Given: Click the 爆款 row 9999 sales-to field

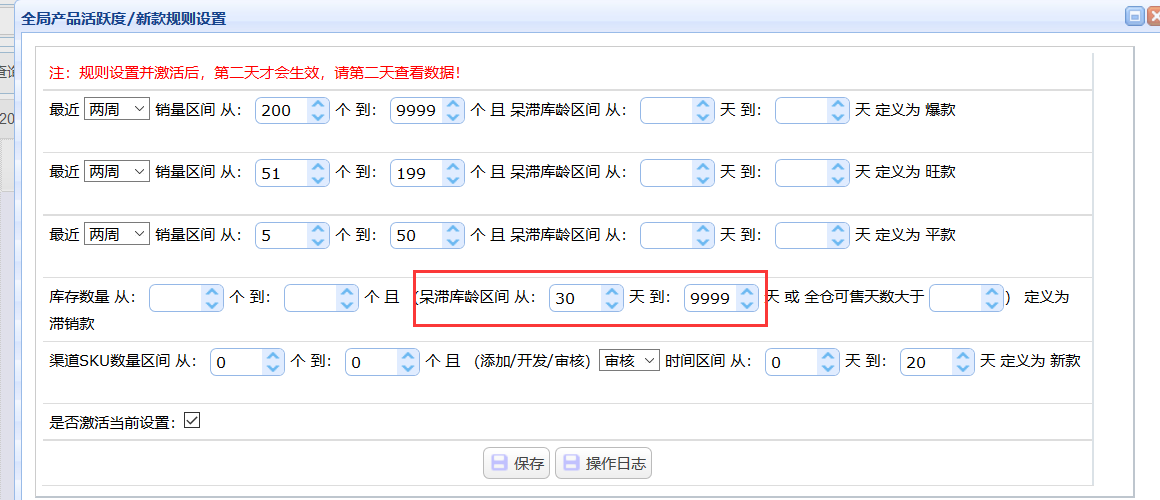Looking at the screenshot, I should tap(417, 111).
